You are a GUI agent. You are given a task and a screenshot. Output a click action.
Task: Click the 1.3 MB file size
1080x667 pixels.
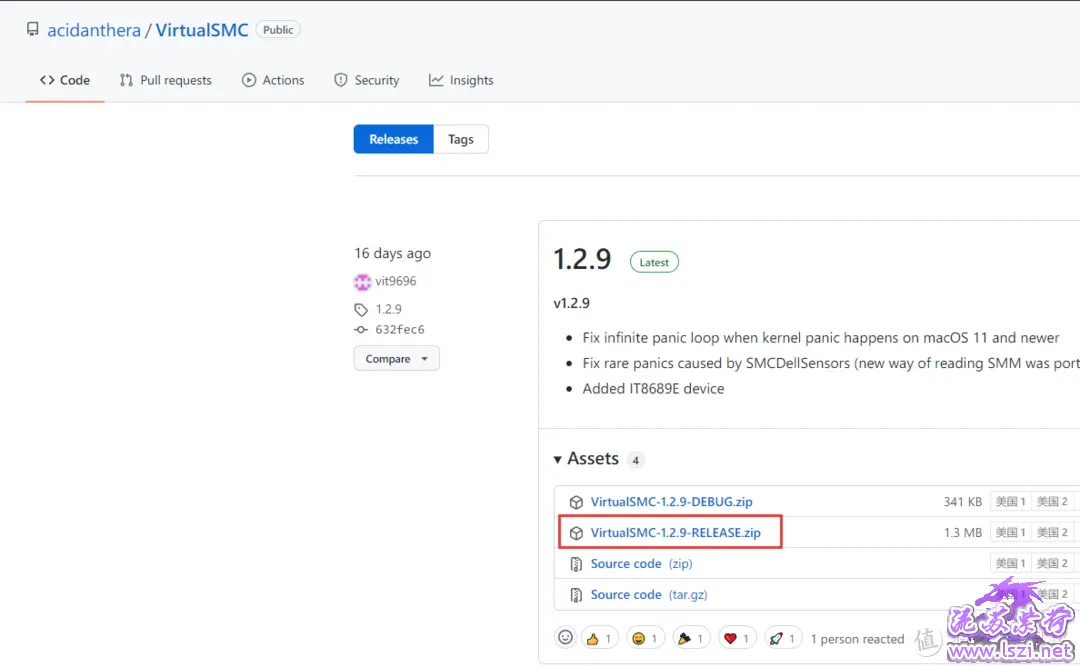963,533
